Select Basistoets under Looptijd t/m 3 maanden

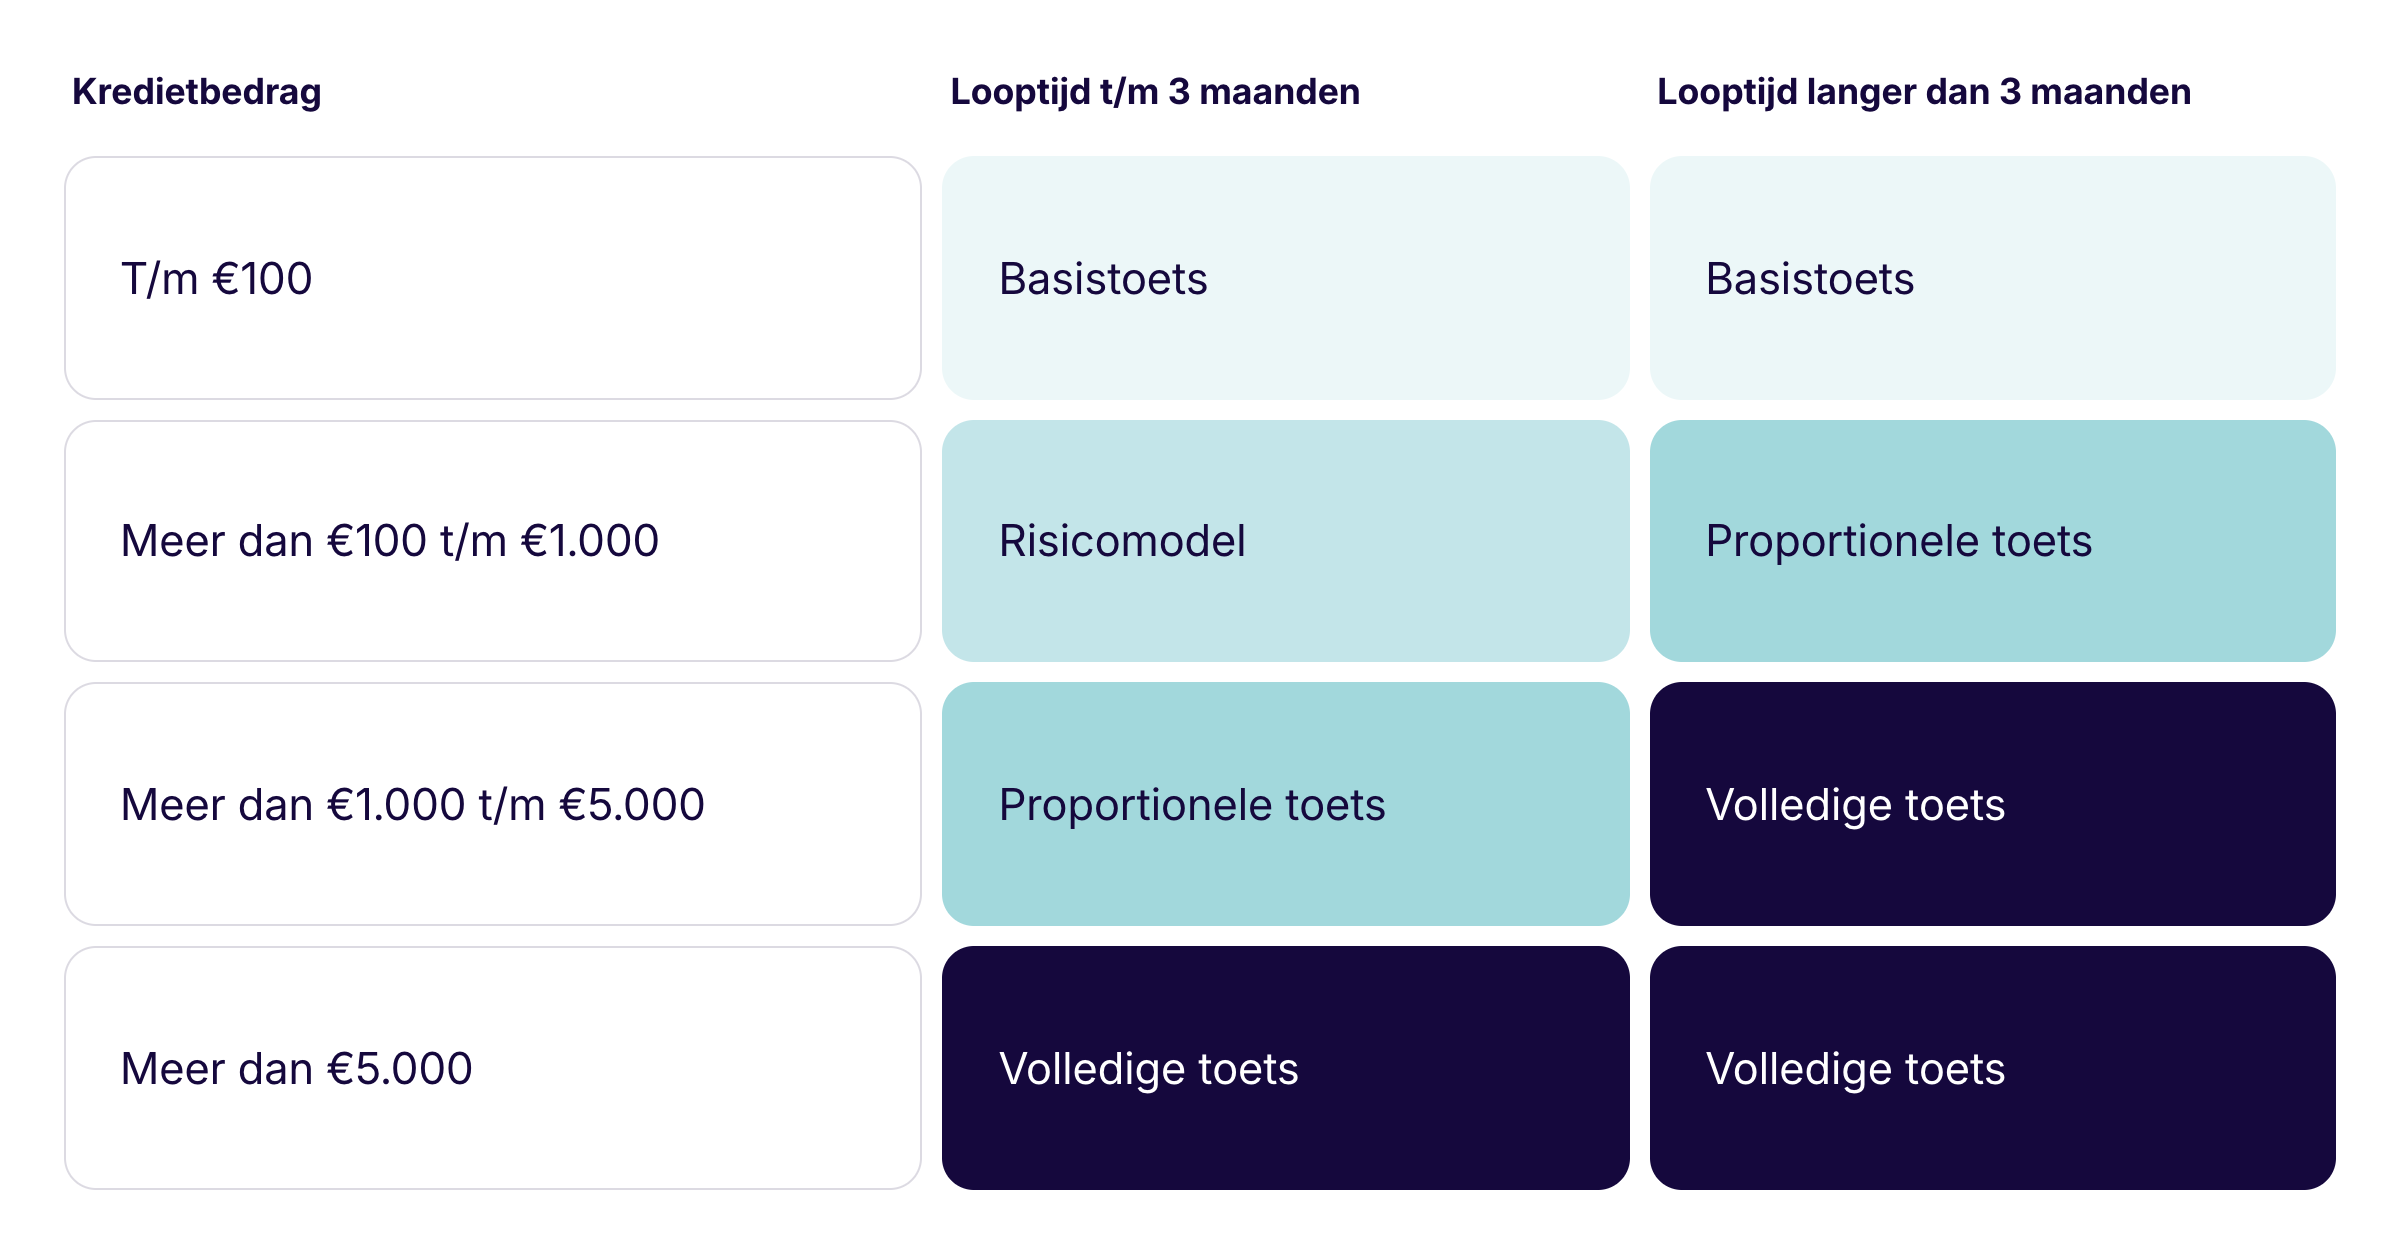pos(1286,278)
